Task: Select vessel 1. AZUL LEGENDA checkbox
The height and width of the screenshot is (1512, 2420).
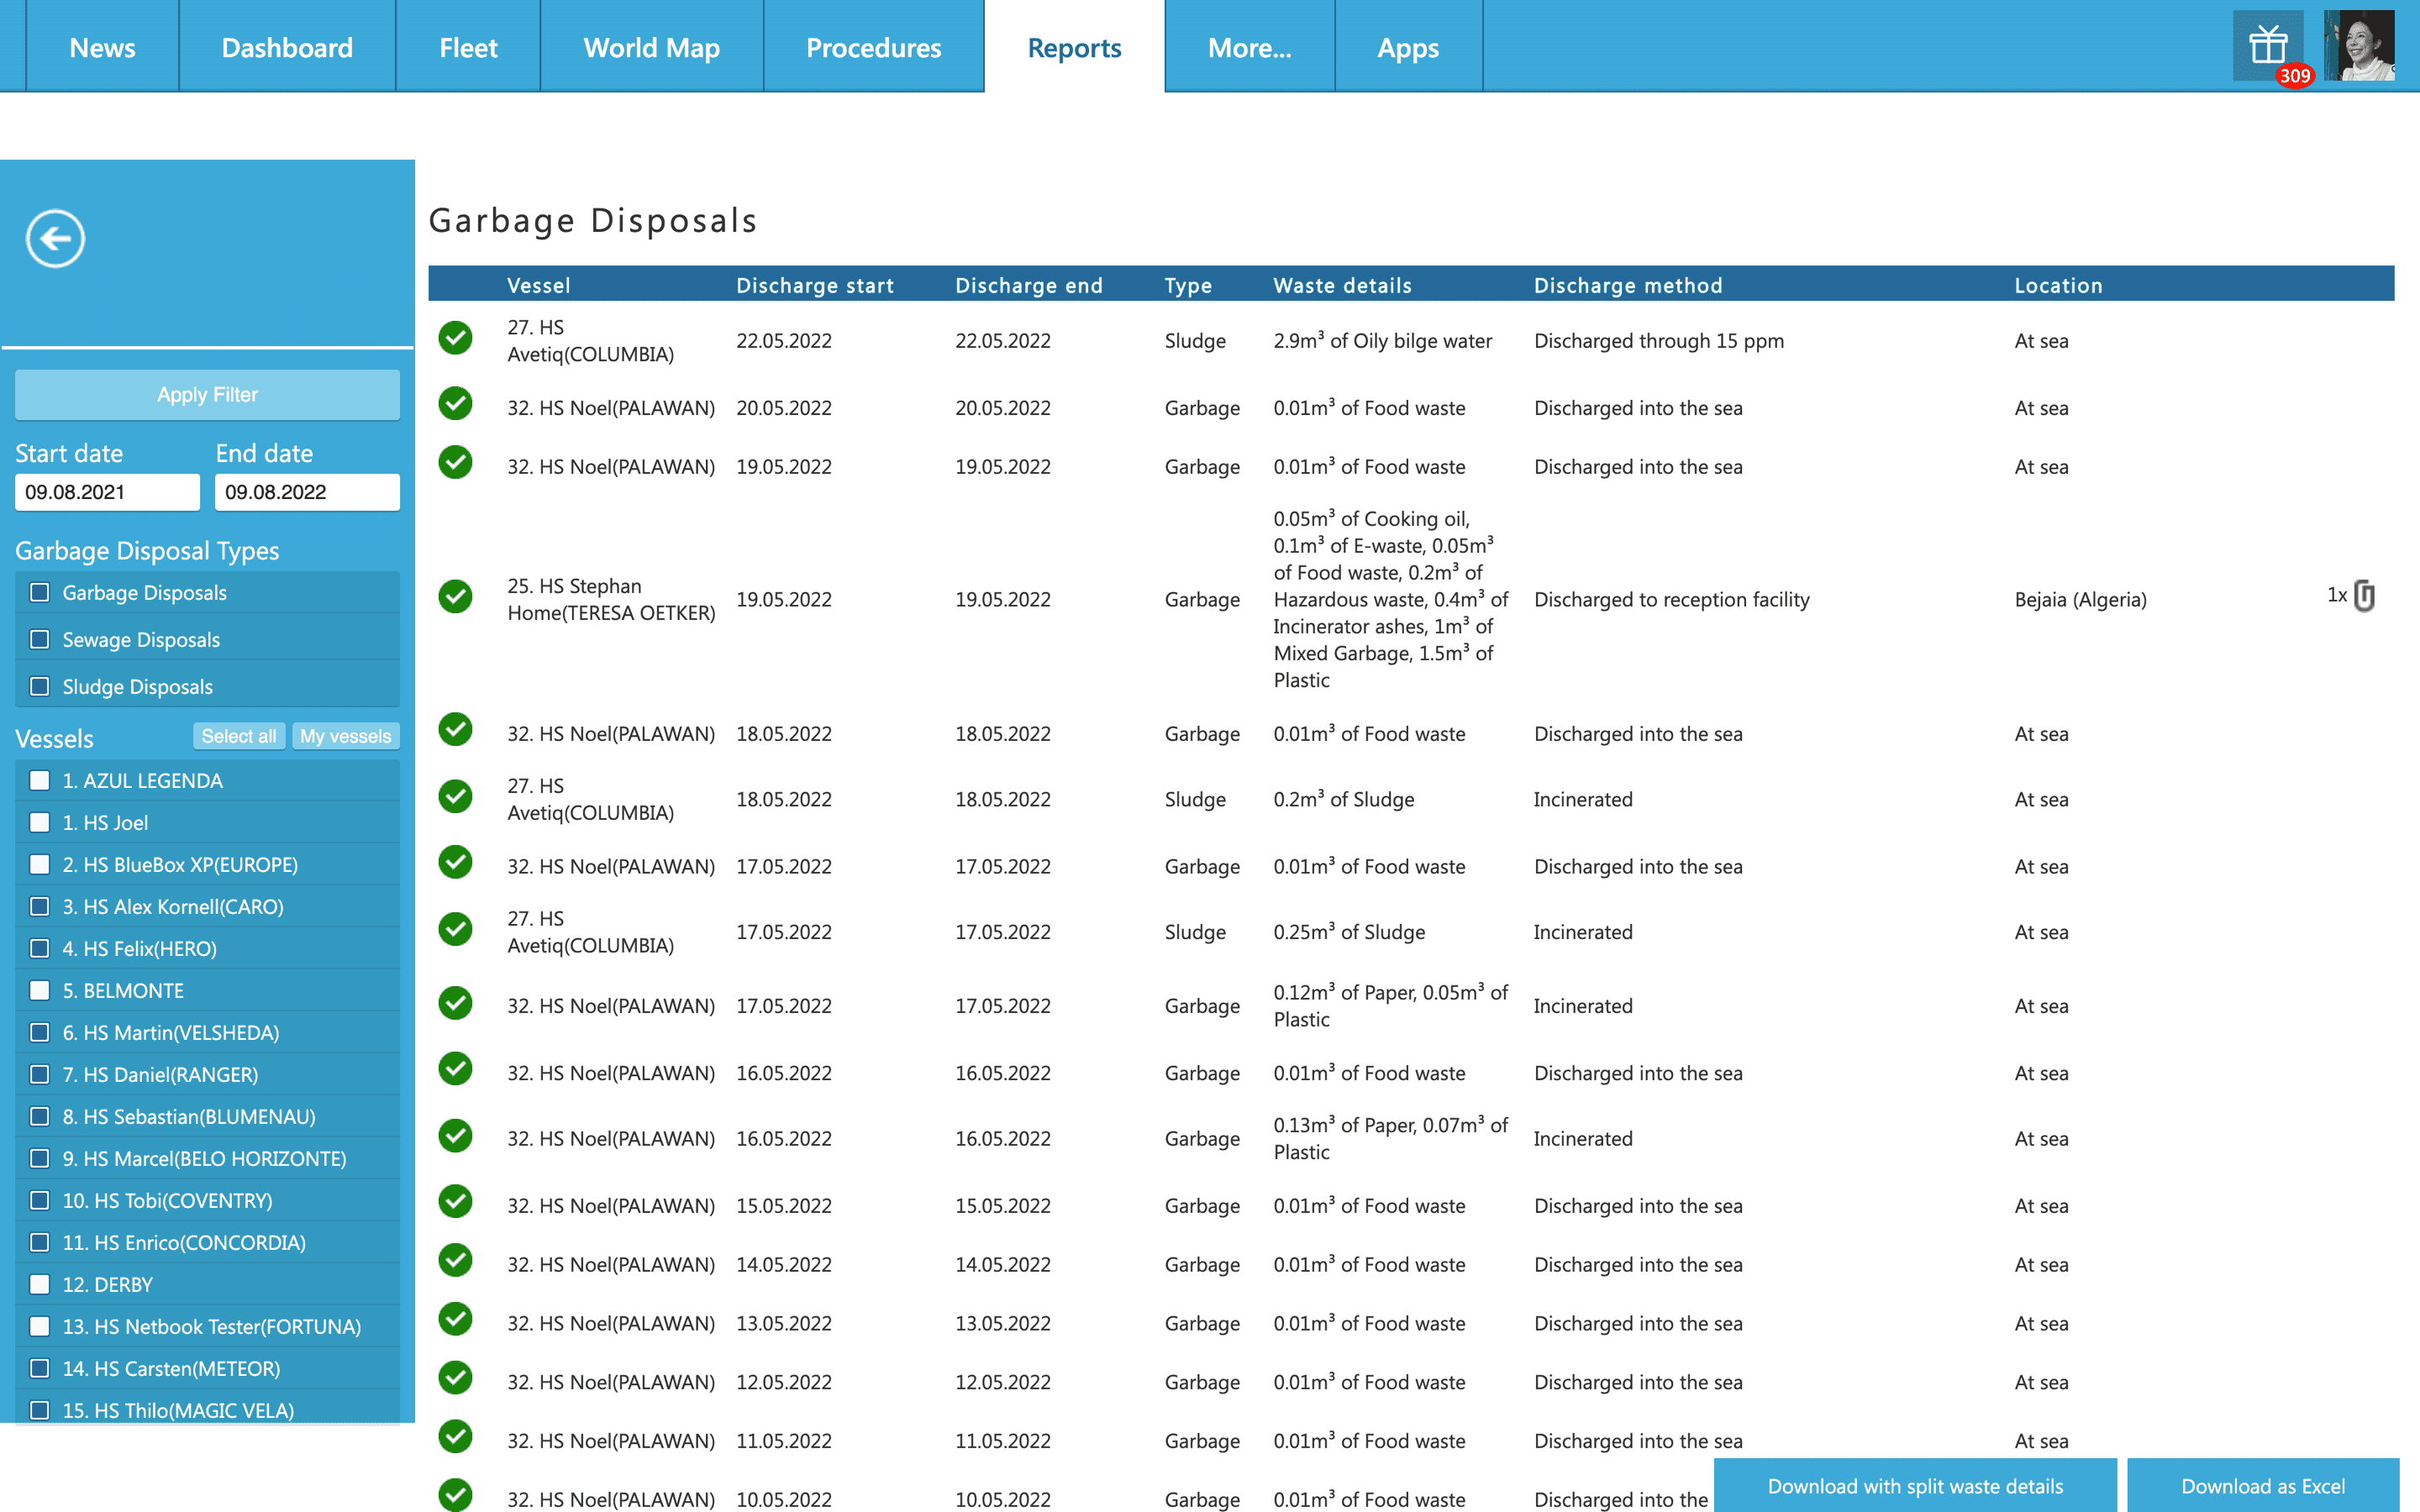Action: 40,781
